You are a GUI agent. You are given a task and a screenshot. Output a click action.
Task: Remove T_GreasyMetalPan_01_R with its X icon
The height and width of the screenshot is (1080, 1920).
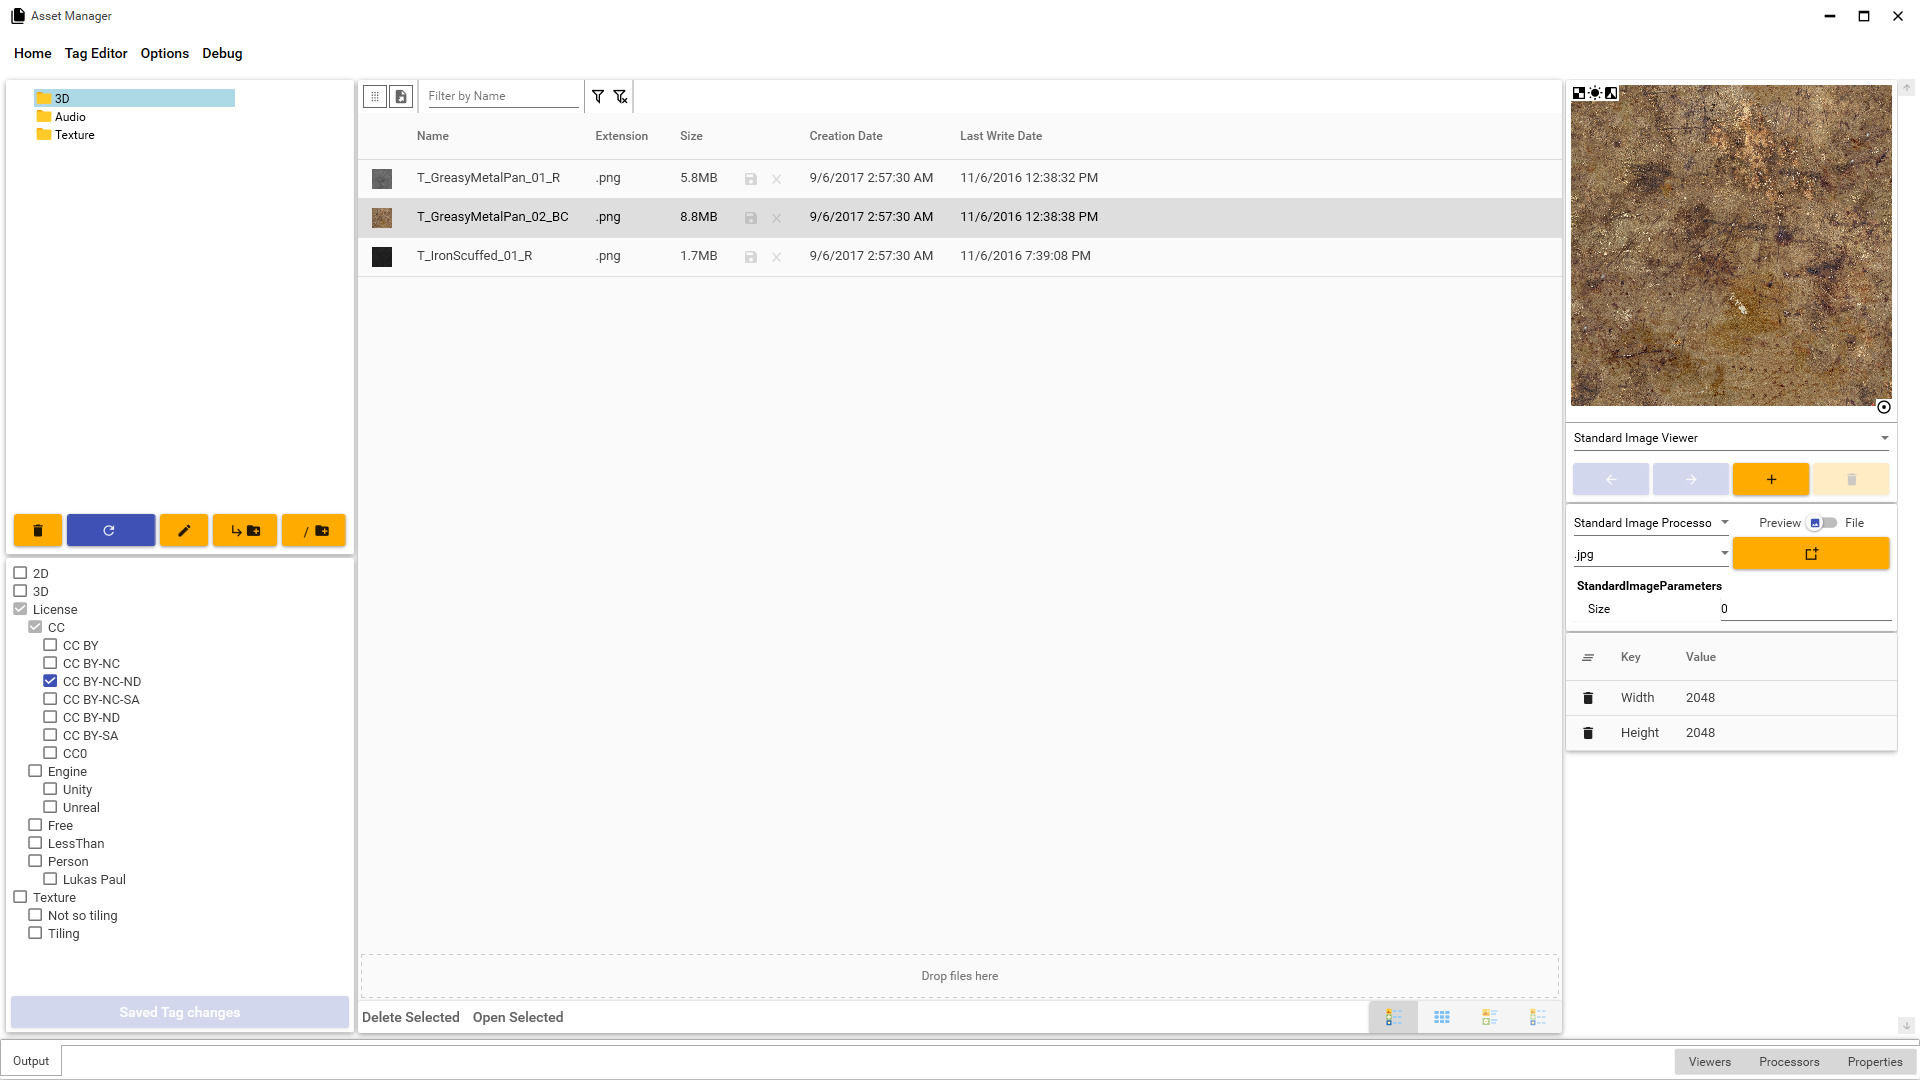point(777,179)
